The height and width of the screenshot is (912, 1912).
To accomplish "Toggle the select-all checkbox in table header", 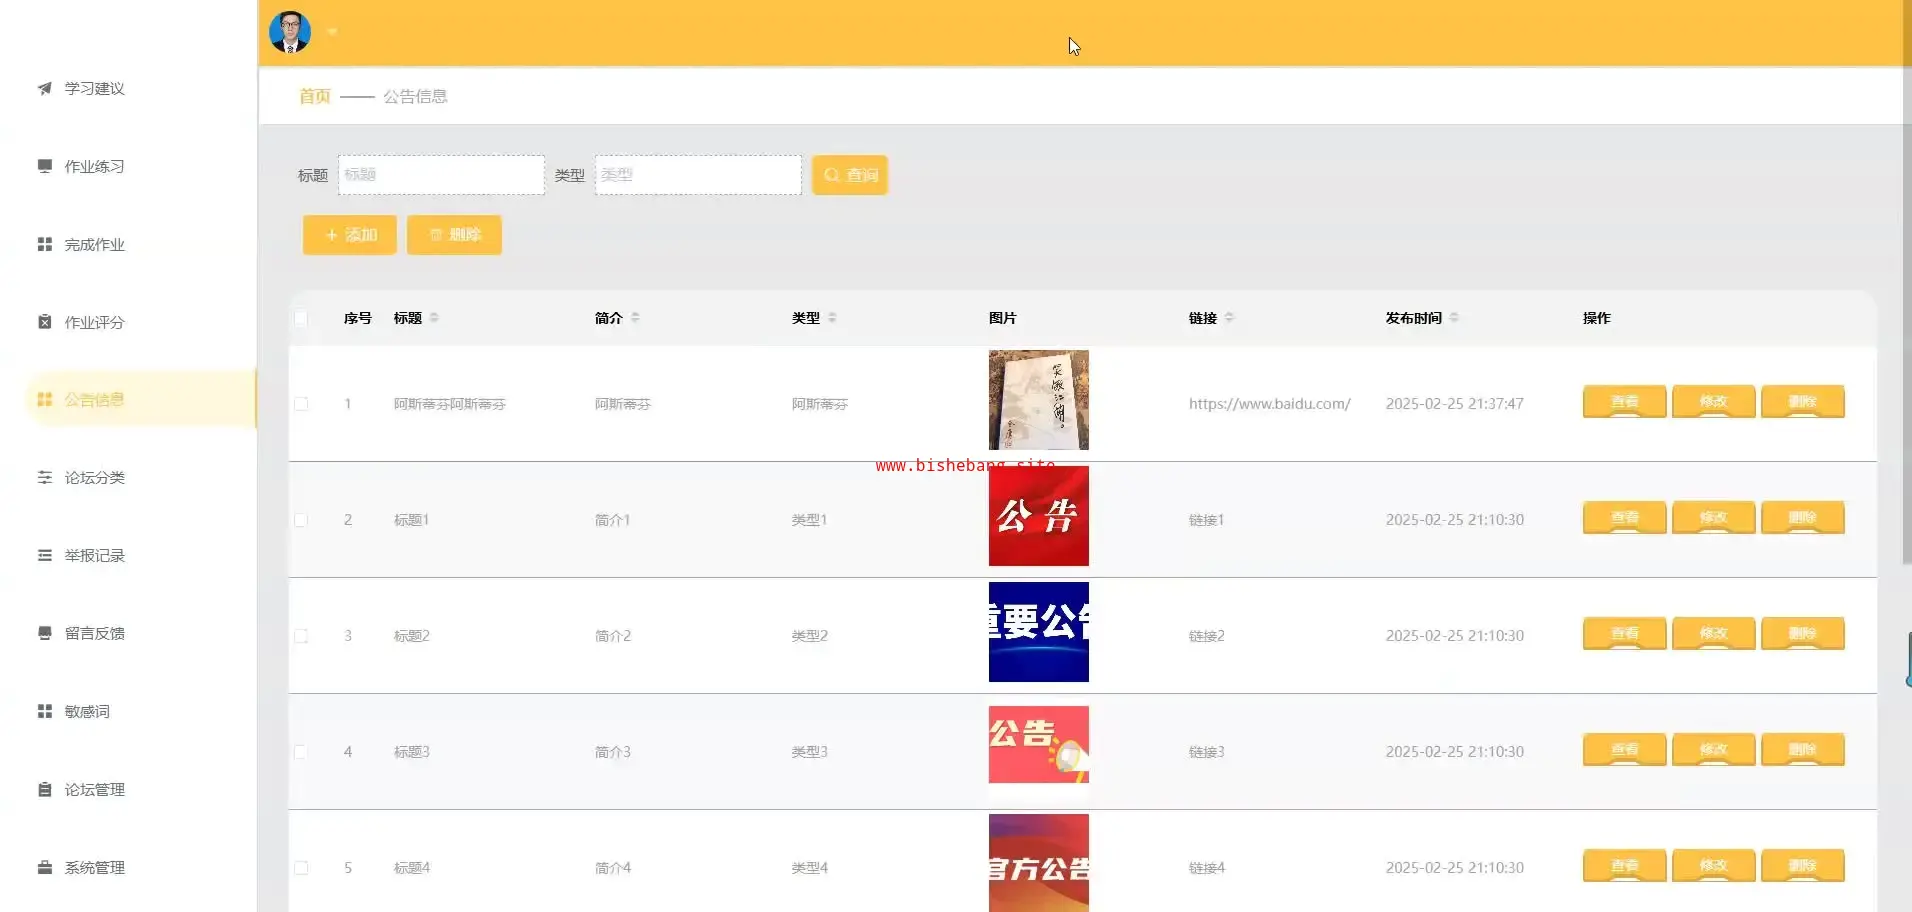I will tap(301, 319).
